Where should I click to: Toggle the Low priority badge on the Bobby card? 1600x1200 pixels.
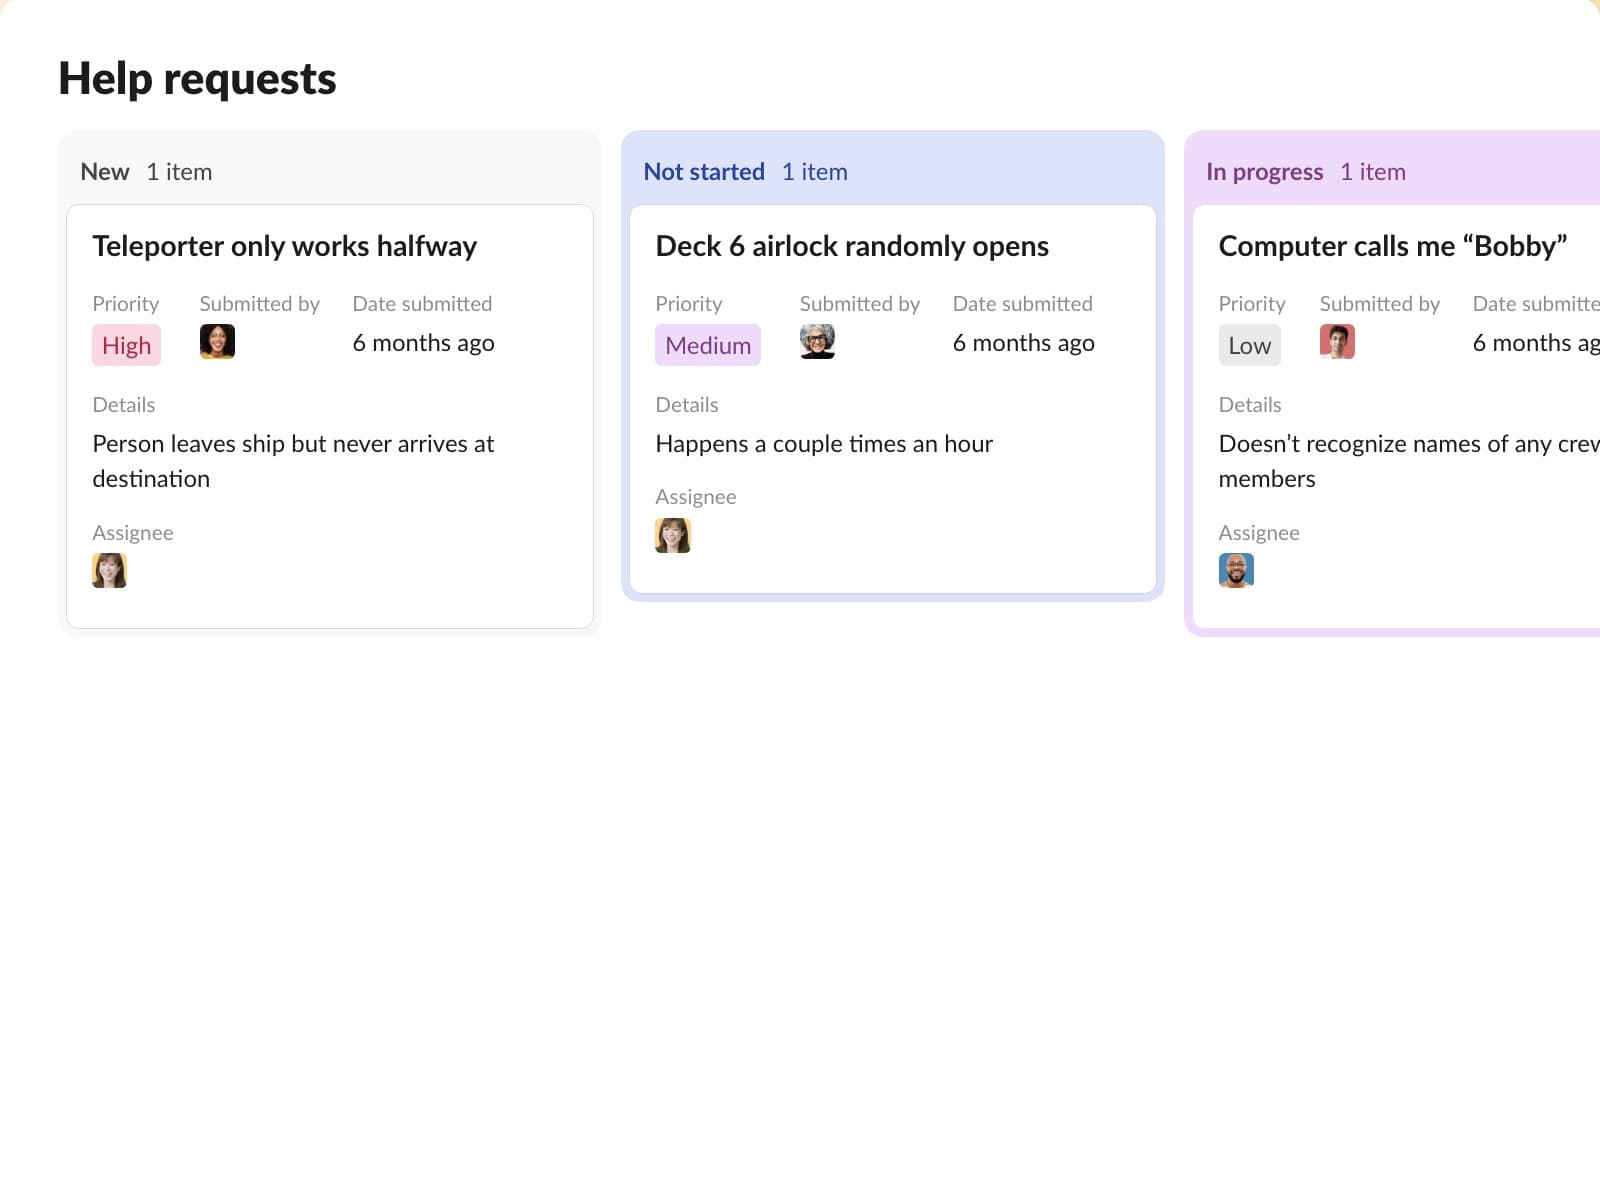click(1249, 345)
